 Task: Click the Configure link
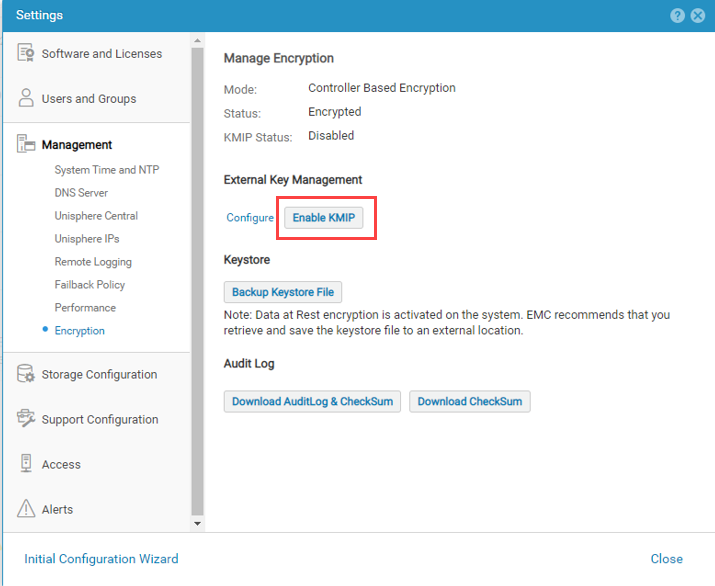coord(250,218)
